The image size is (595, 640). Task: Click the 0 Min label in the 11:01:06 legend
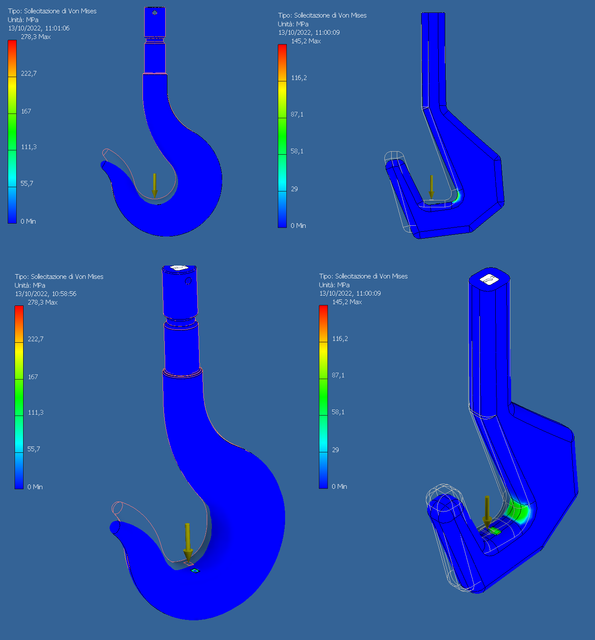coord(28,221)
